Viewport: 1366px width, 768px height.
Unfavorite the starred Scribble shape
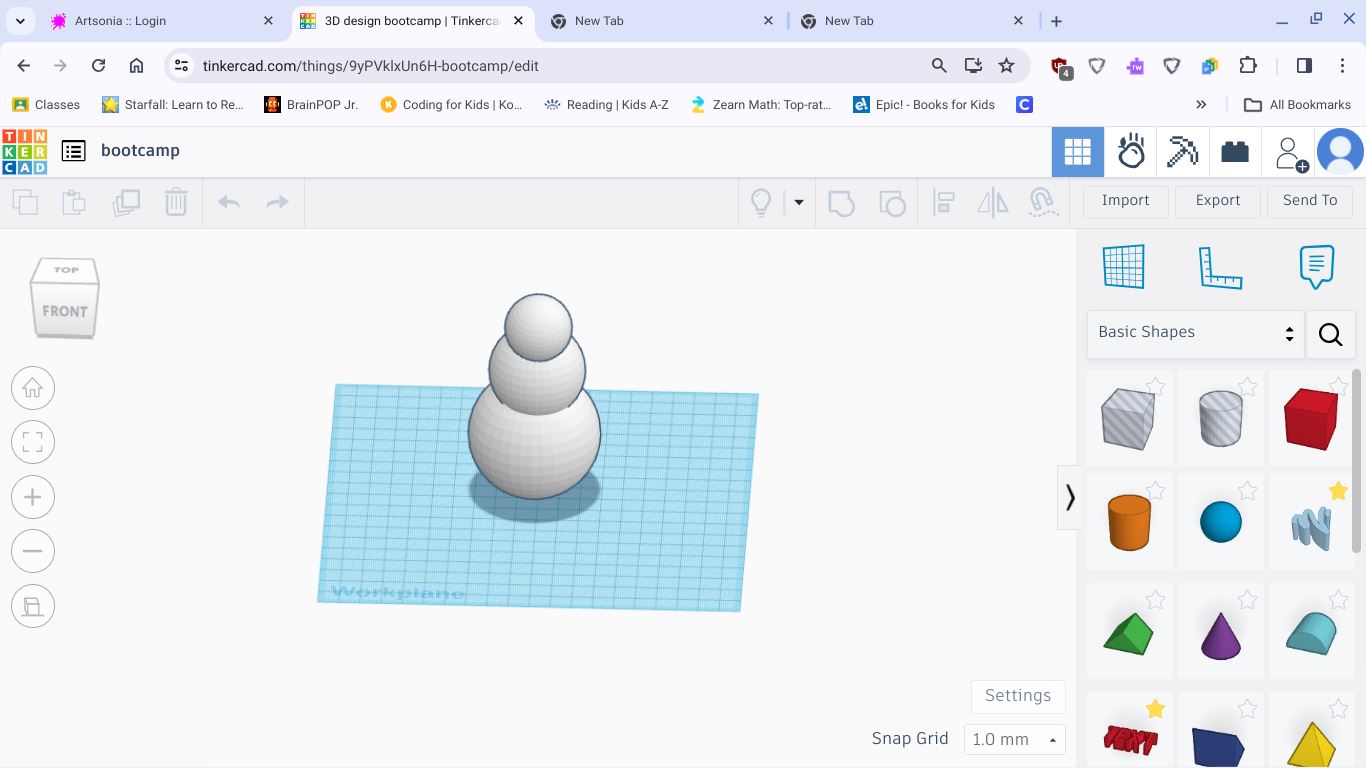[1338, 490]
